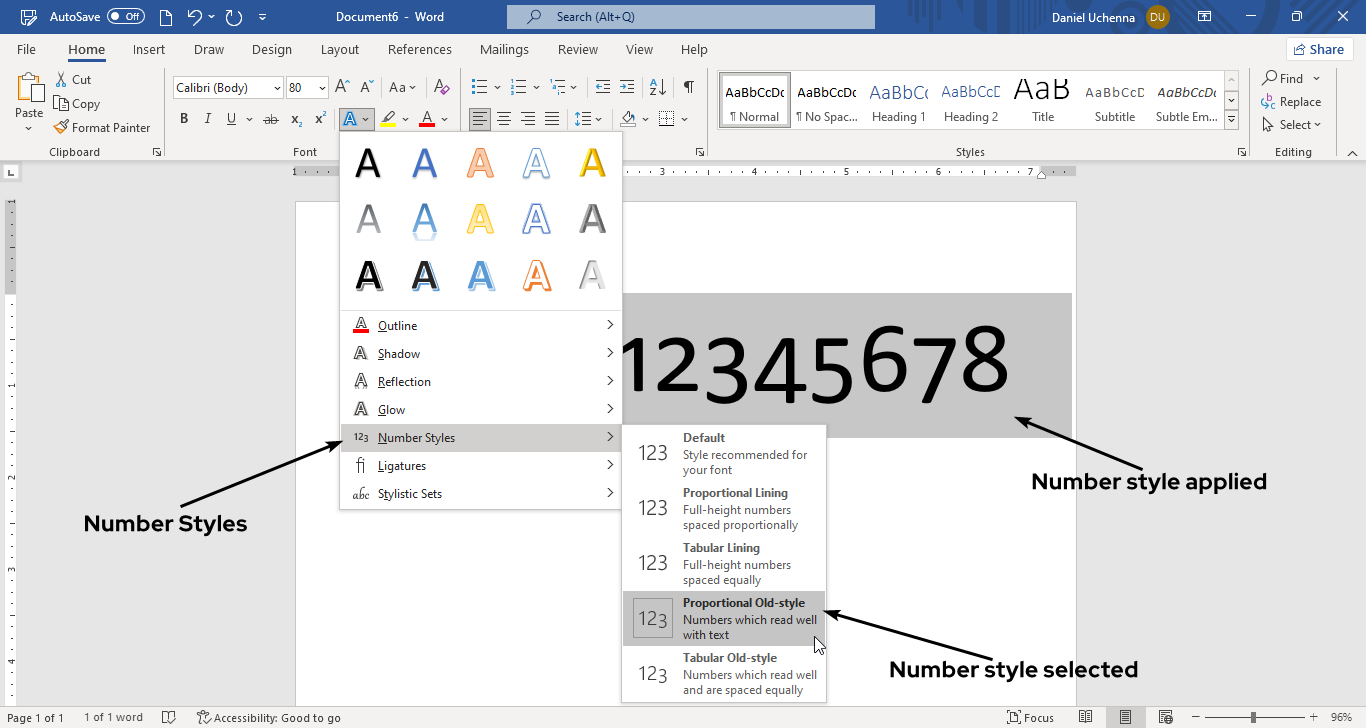Open Focus mode from status bar
This screenshot has width=1366, height=728.
point(1030,717)
